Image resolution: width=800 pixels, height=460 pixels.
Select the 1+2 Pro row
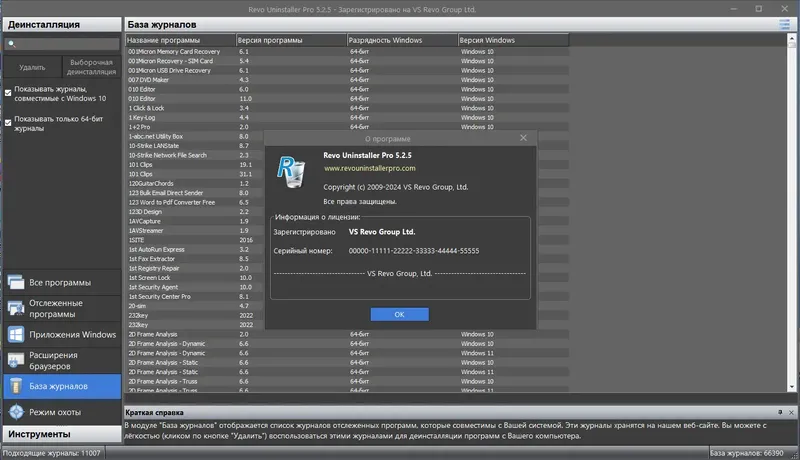[x=347, y=127]
